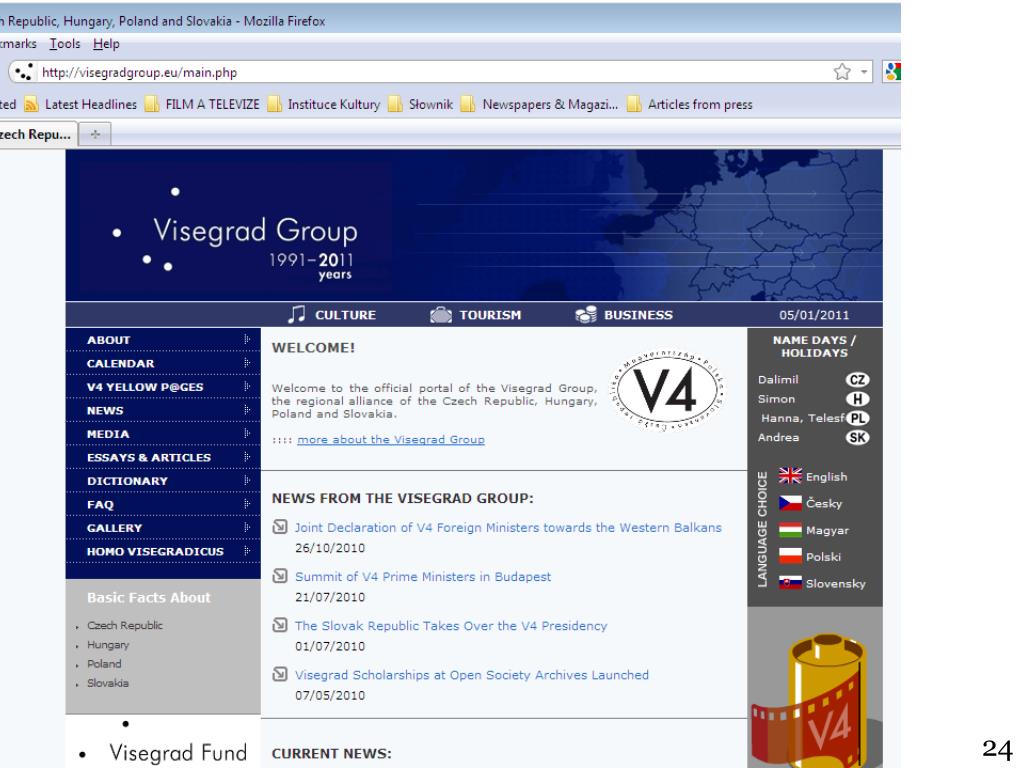This screenshot has height=768, width=1024.
Task: Expand the HOMO VISEGRADICUS menu arrow
Action: click(x=247, y=551)
